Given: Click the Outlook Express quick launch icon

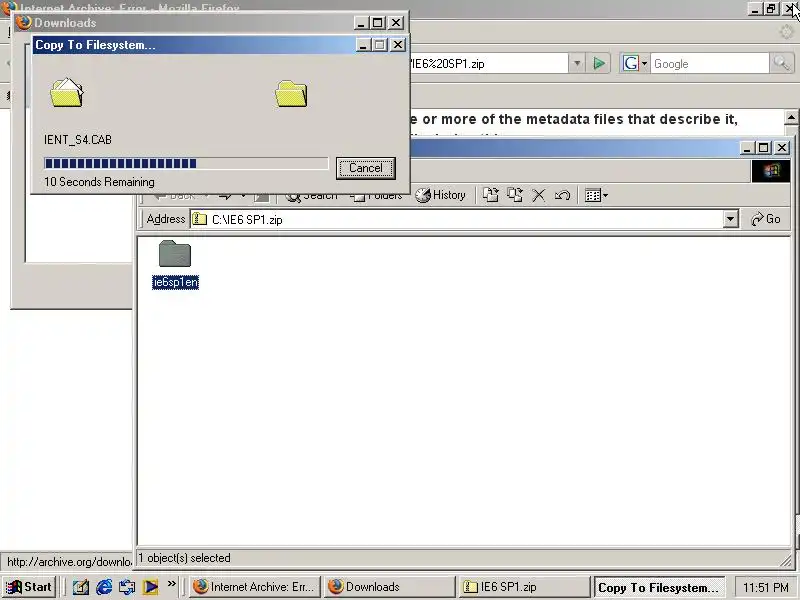Looking at the screenshot, I should tap(127, 587).
